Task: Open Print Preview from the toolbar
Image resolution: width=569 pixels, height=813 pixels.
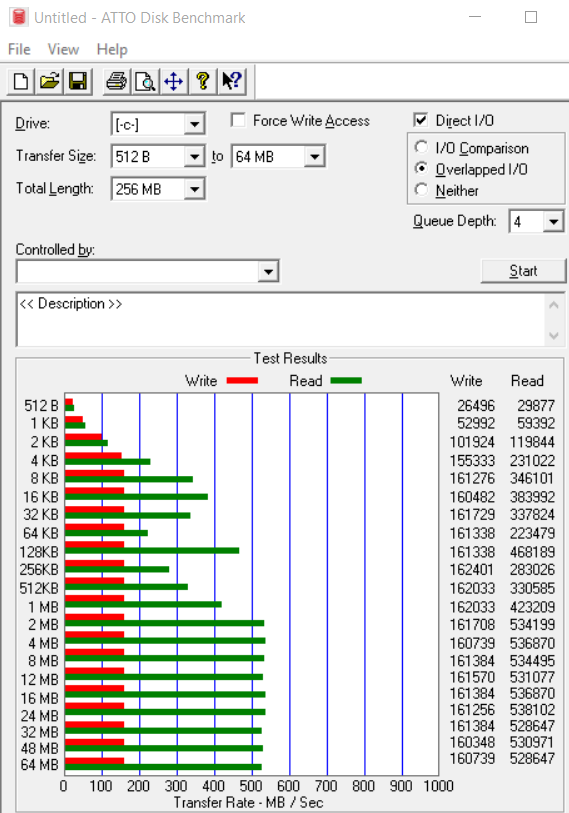Action: (145, 81)
